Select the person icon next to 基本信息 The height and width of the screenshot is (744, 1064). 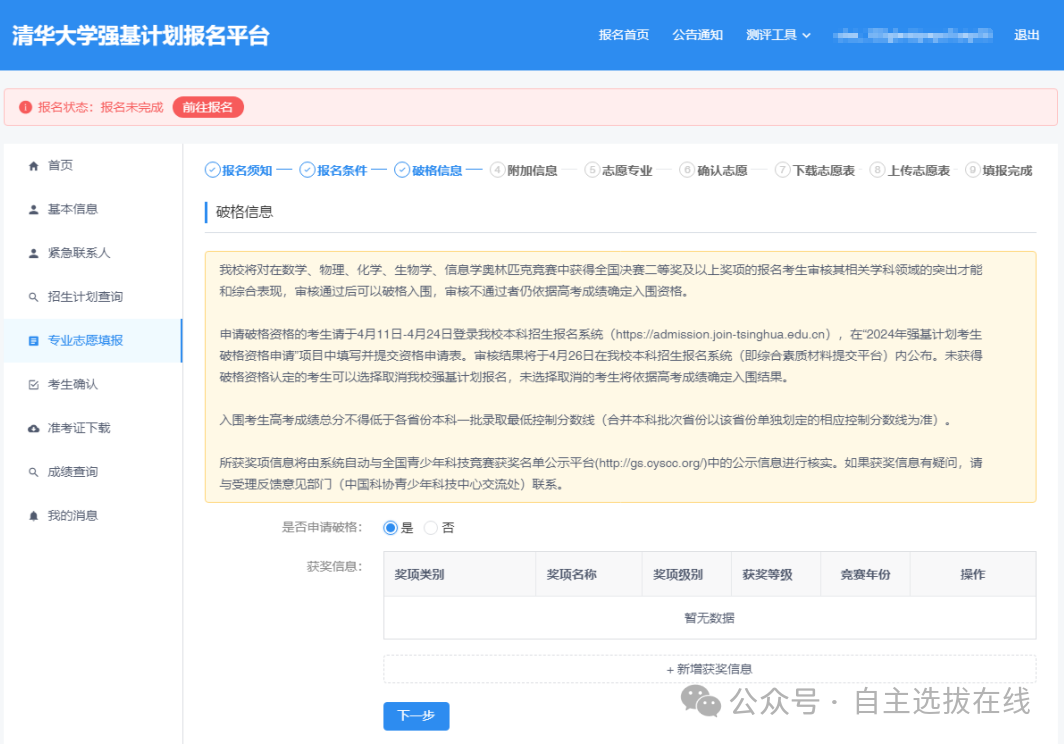[35, 208]
